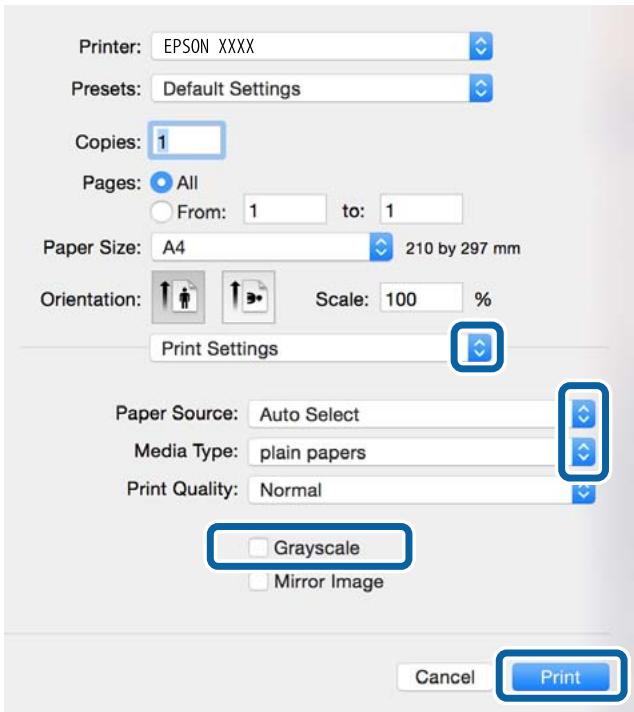The image size is (634, 712).
Task: Click the 'Paper Size:' label
Action: (92, 248)
